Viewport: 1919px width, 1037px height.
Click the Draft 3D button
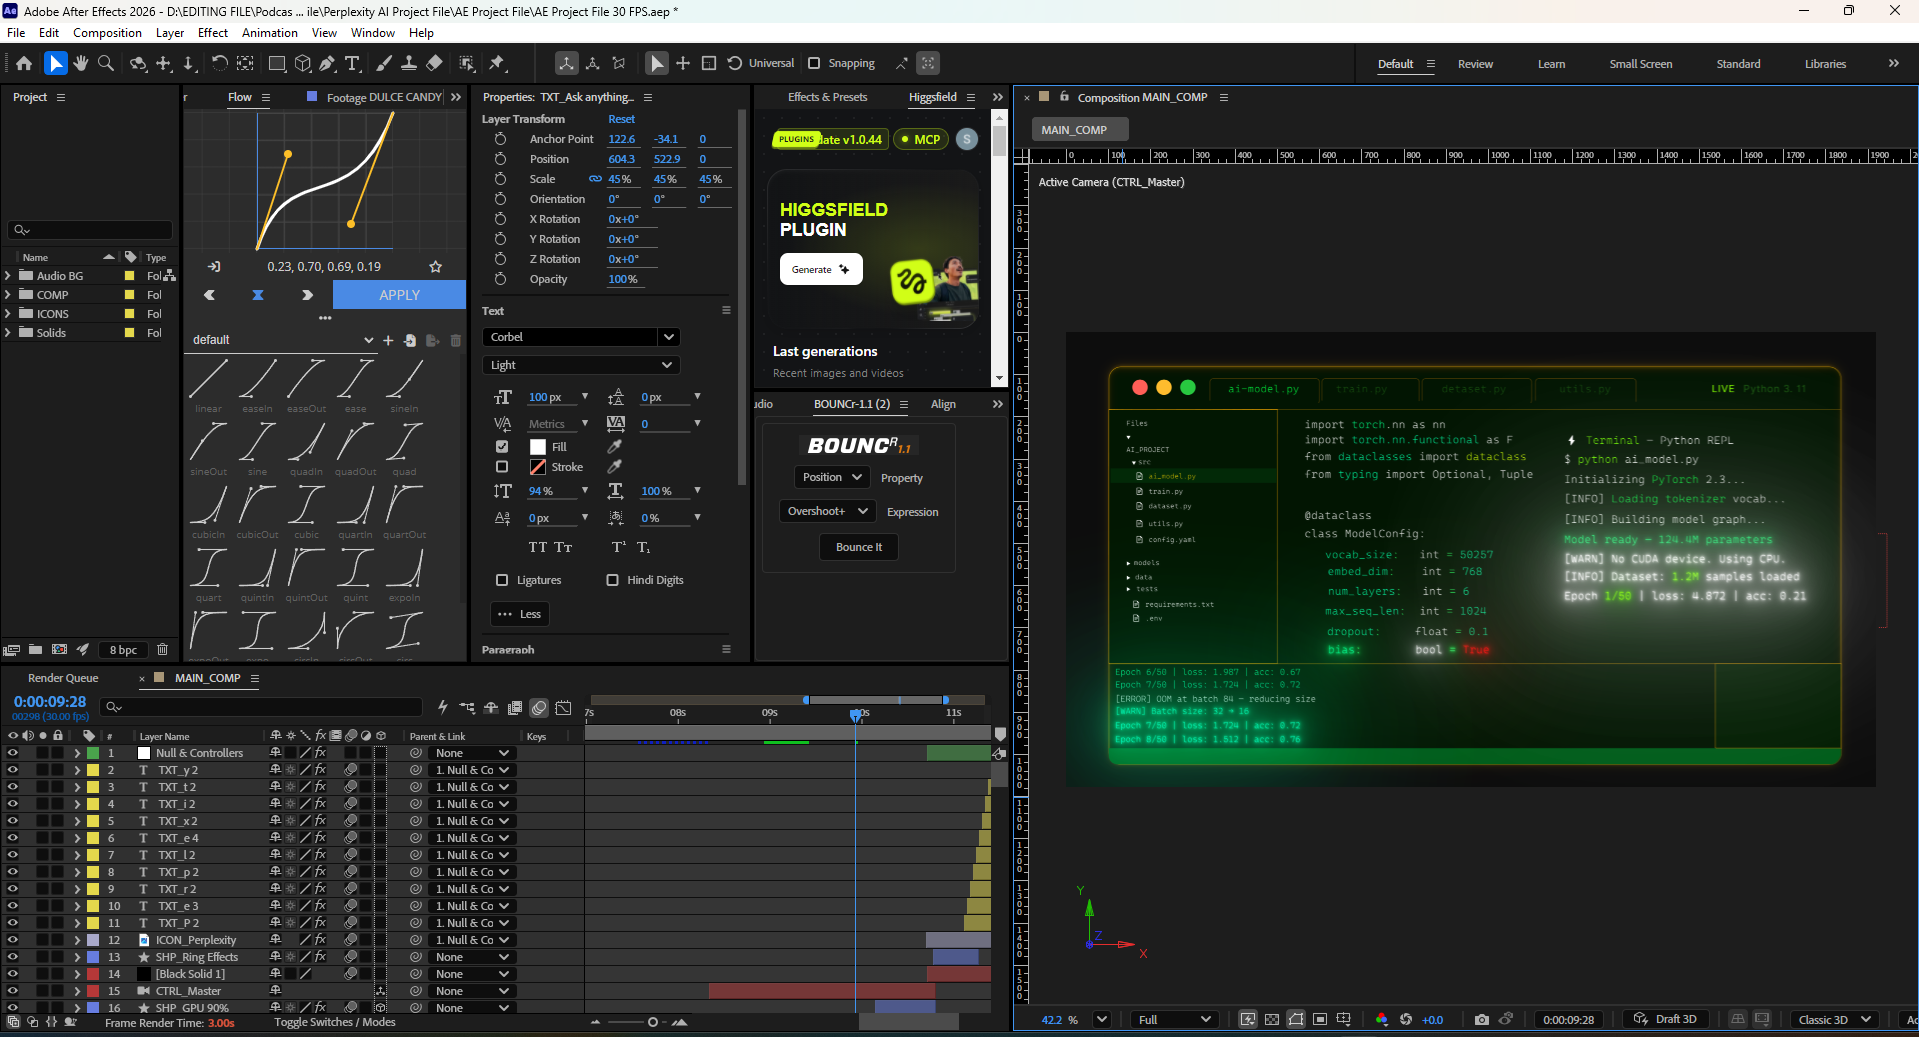pyautogui.click(x=1666, y=1019)
